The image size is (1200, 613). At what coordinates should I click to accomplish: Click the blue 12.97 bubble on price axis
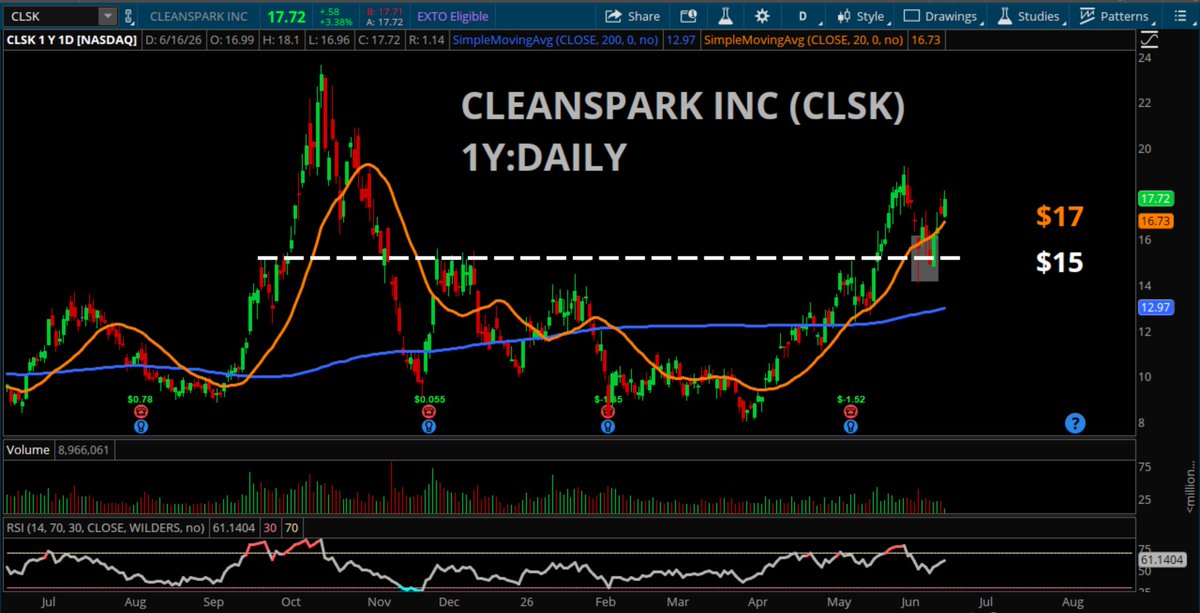1155,307
